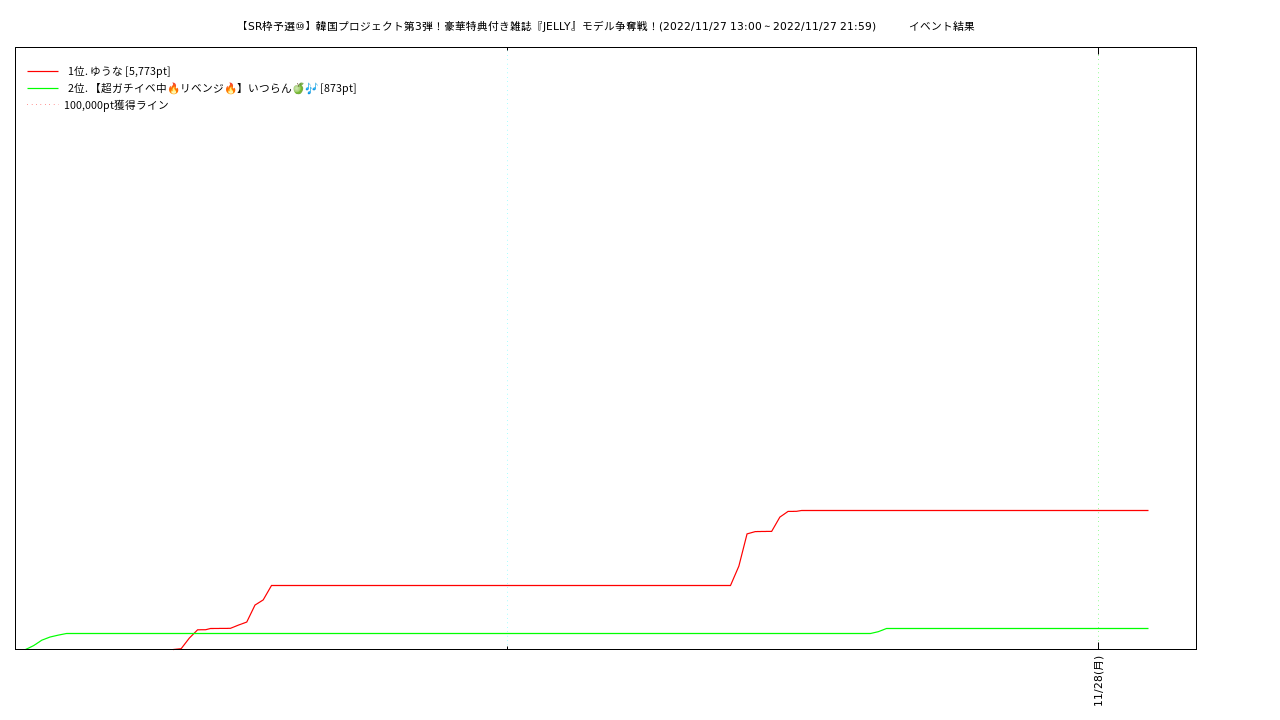This screenshot has width=1280, height=720.
Task: Click the 11/28(月) x-axis date label
Action: [1098, 681]
